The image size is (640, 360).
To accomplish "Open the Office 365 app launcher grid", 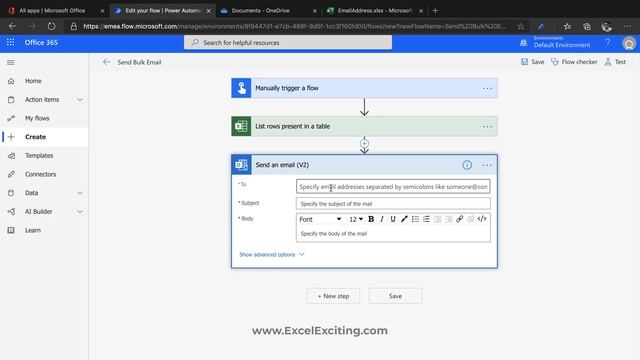I will [10, 42].
